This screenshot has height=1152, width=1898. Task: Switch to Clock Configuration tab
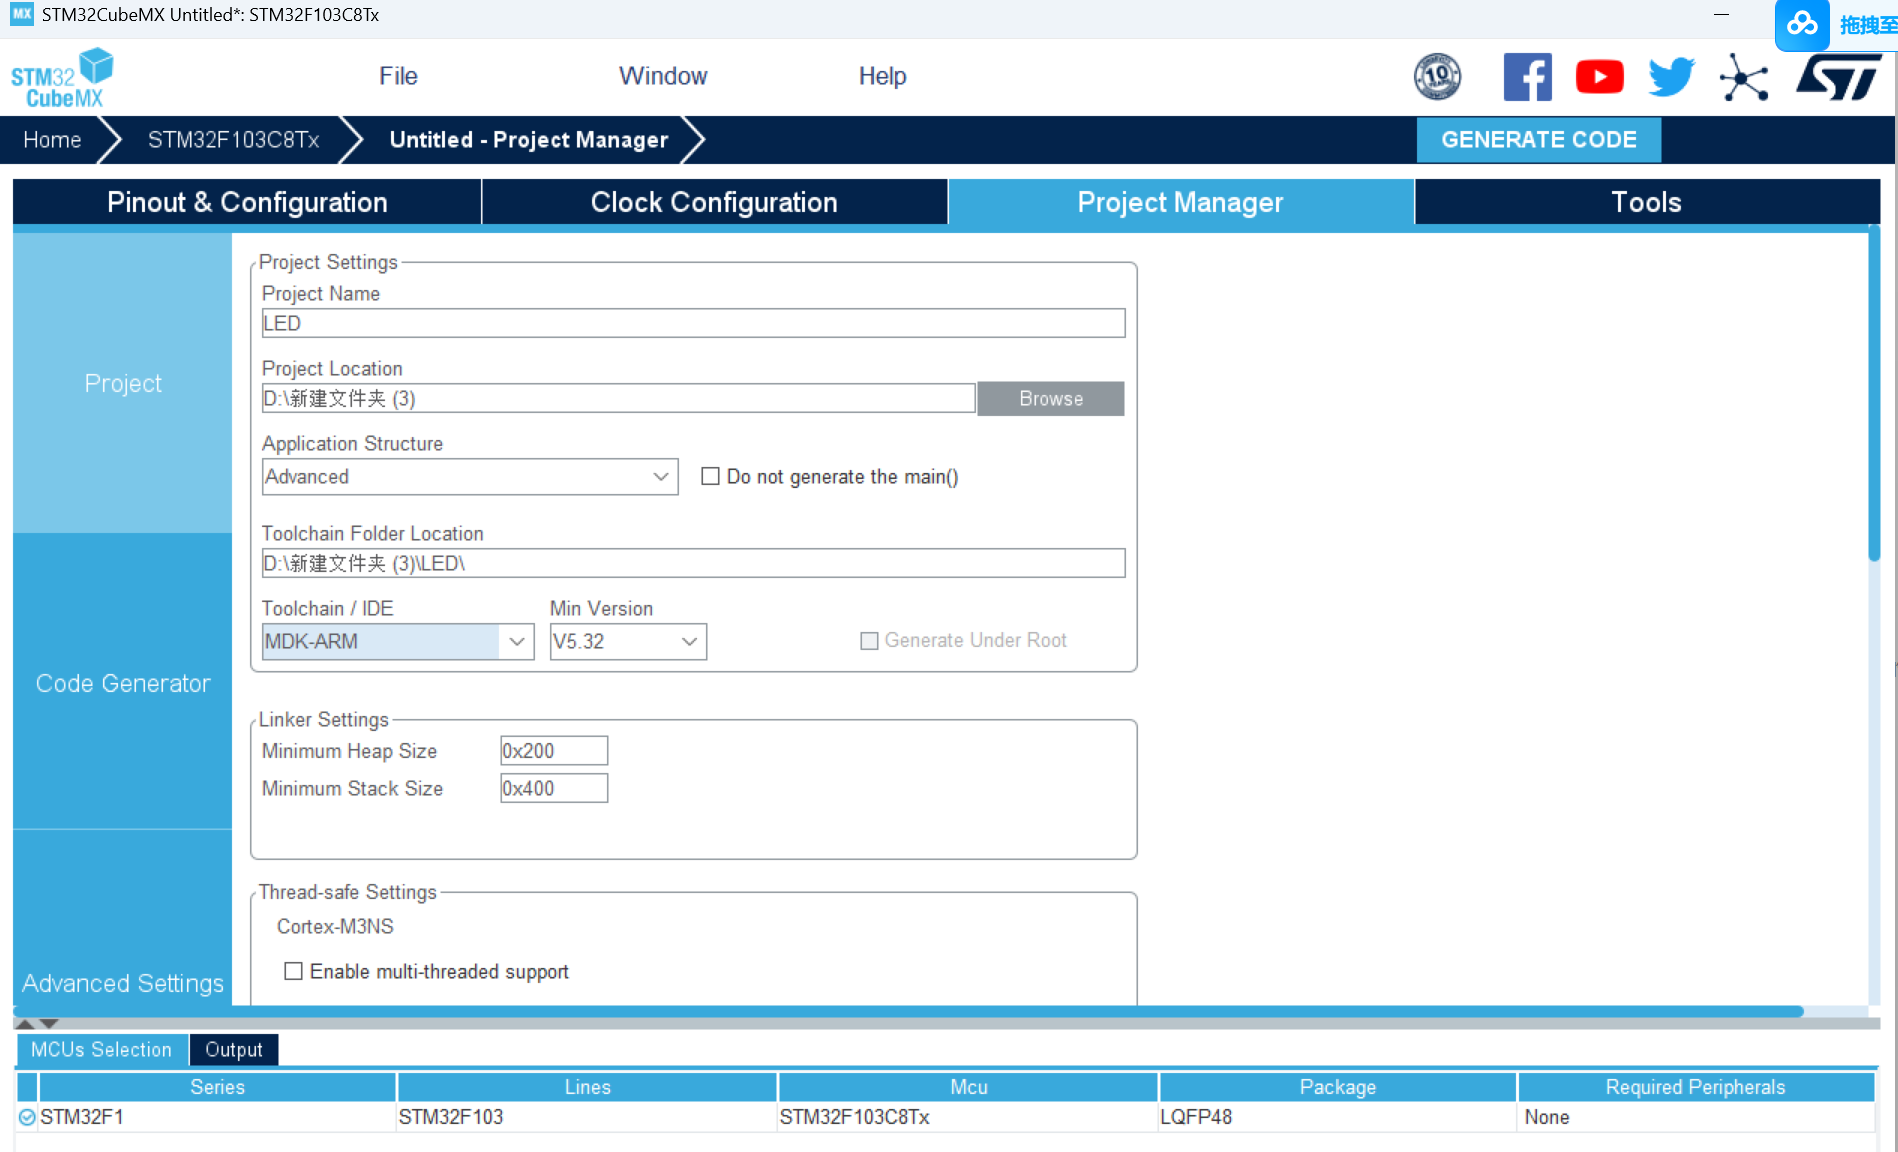[x=714, y=203]
